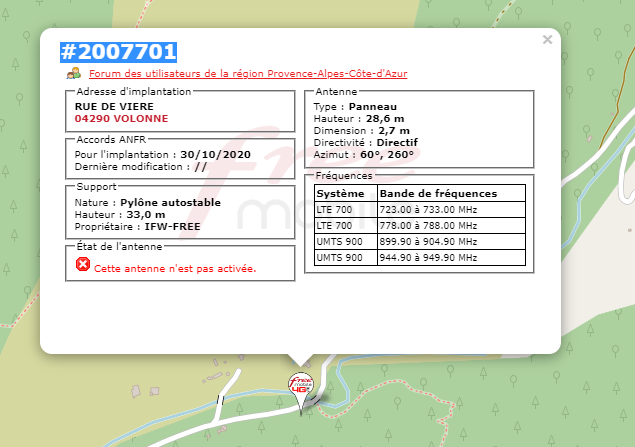
Task: Click the 04290 VOLONNE address text
Action: 122,118
